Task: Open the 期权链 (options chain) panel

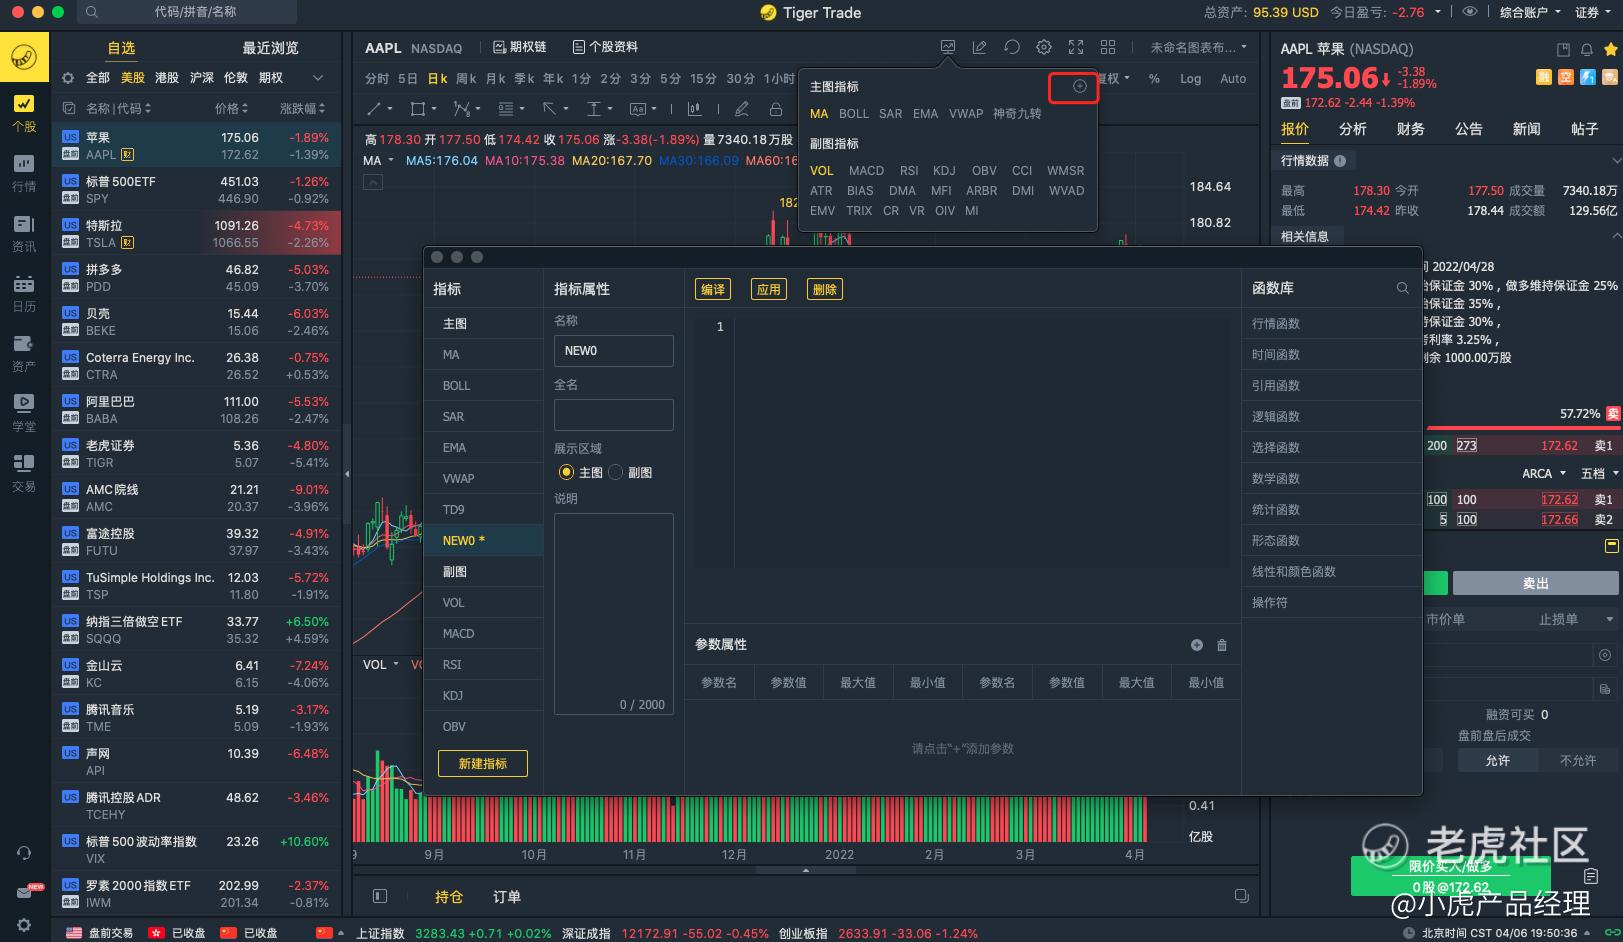Action: click(525, 46)
